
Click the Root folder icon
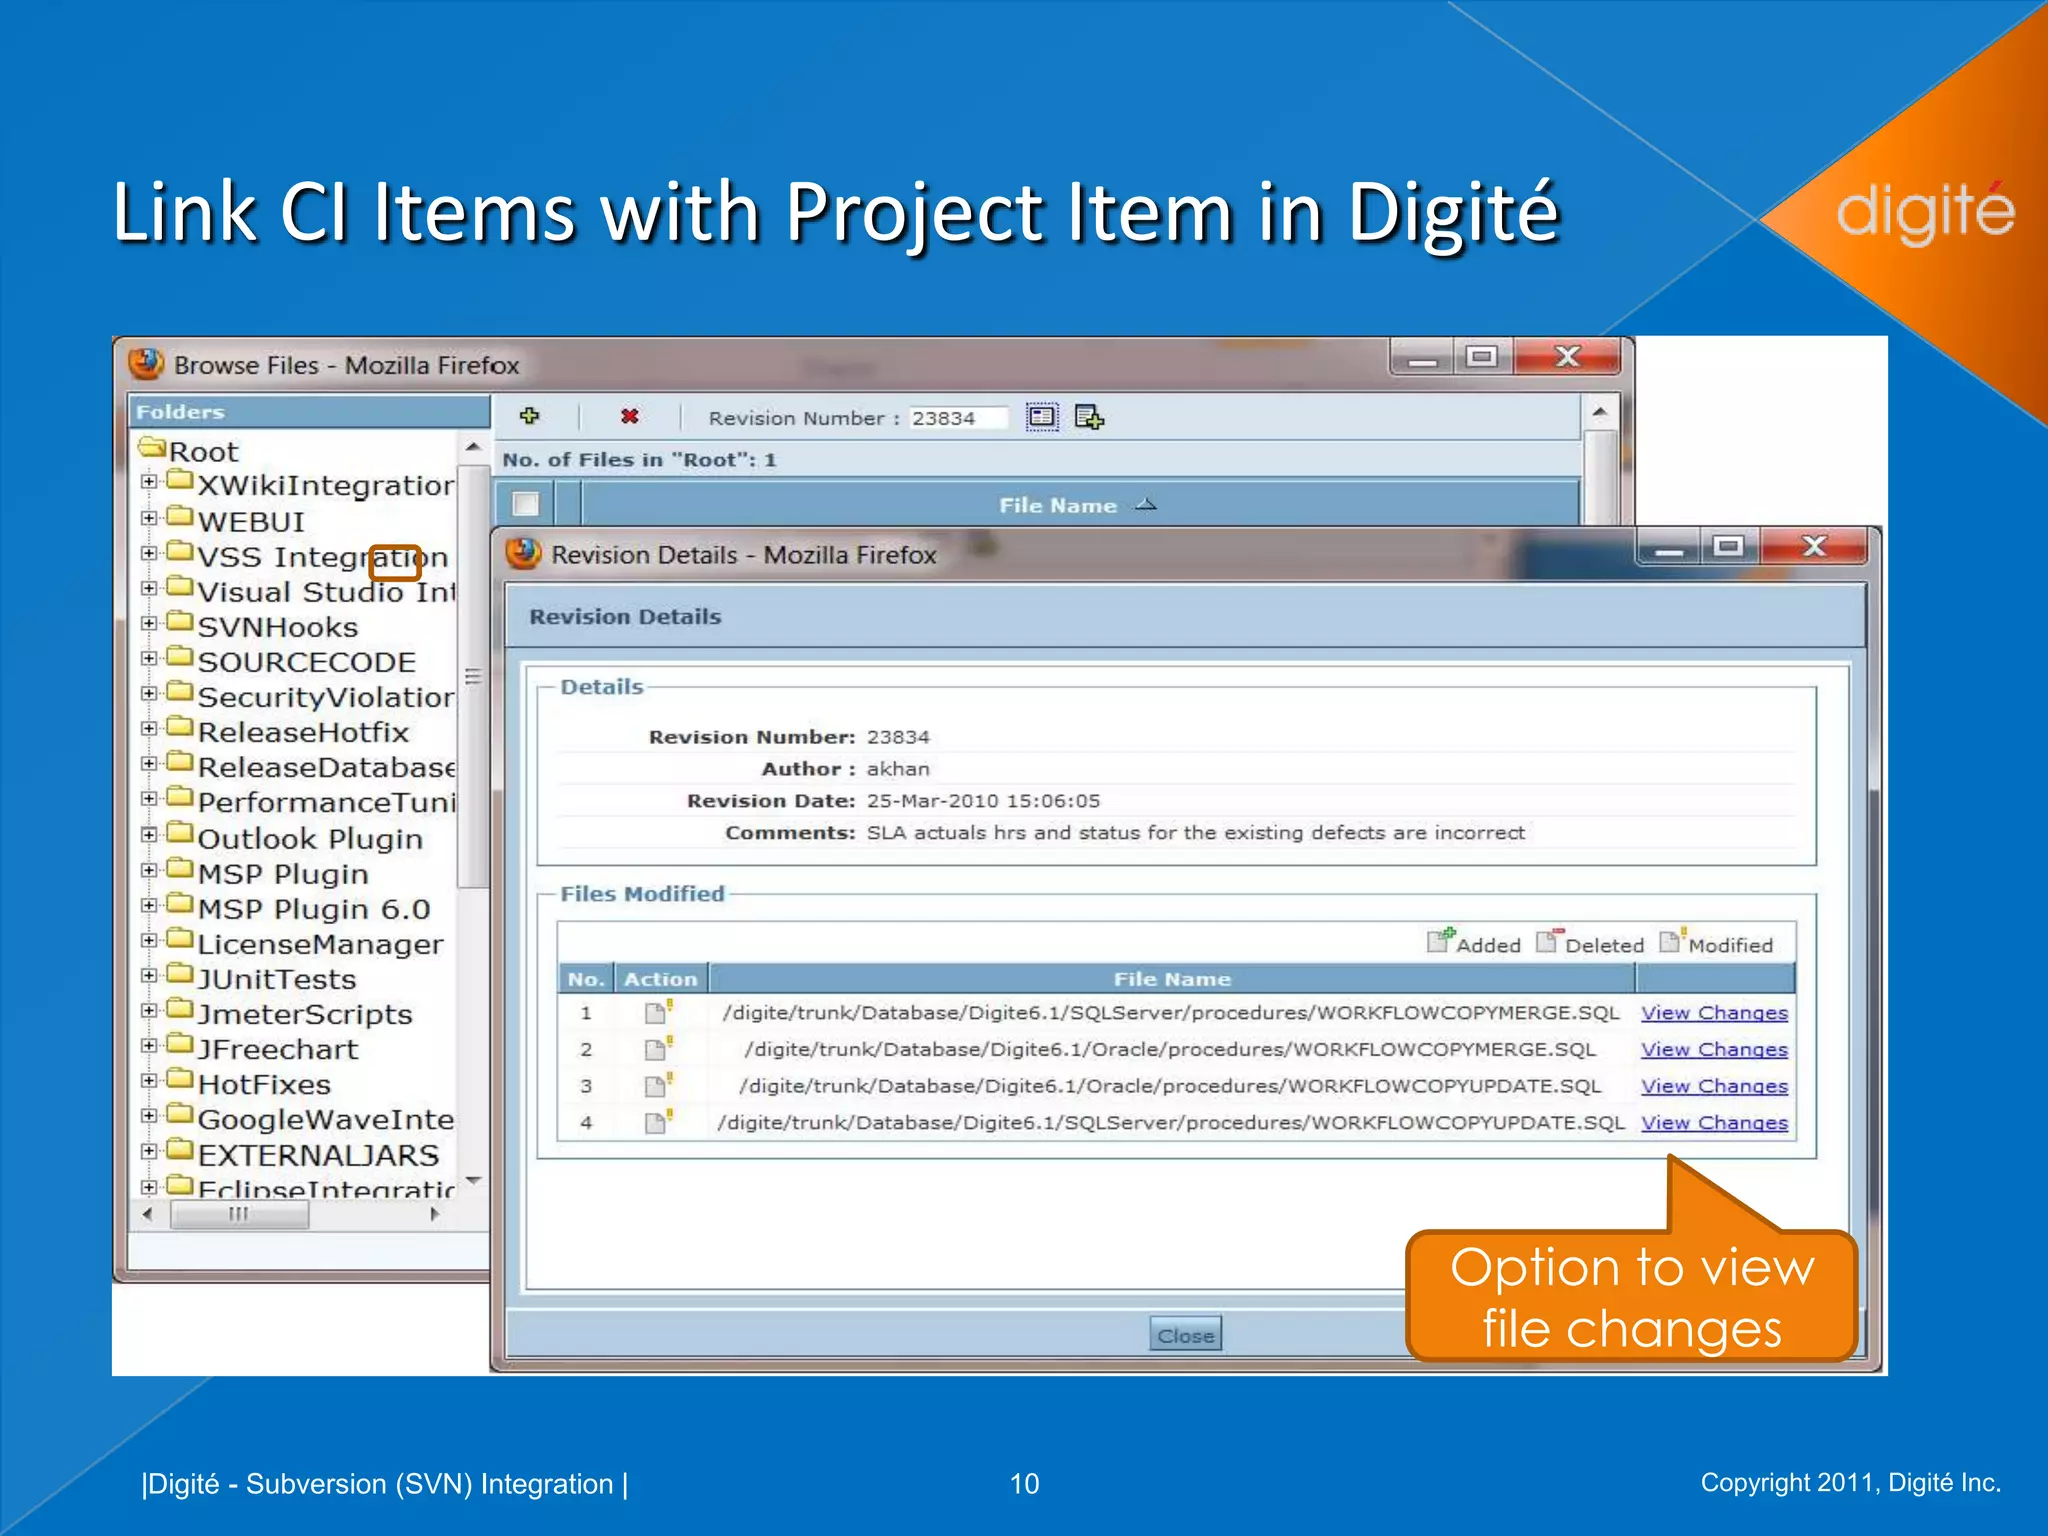click(152, 446)
